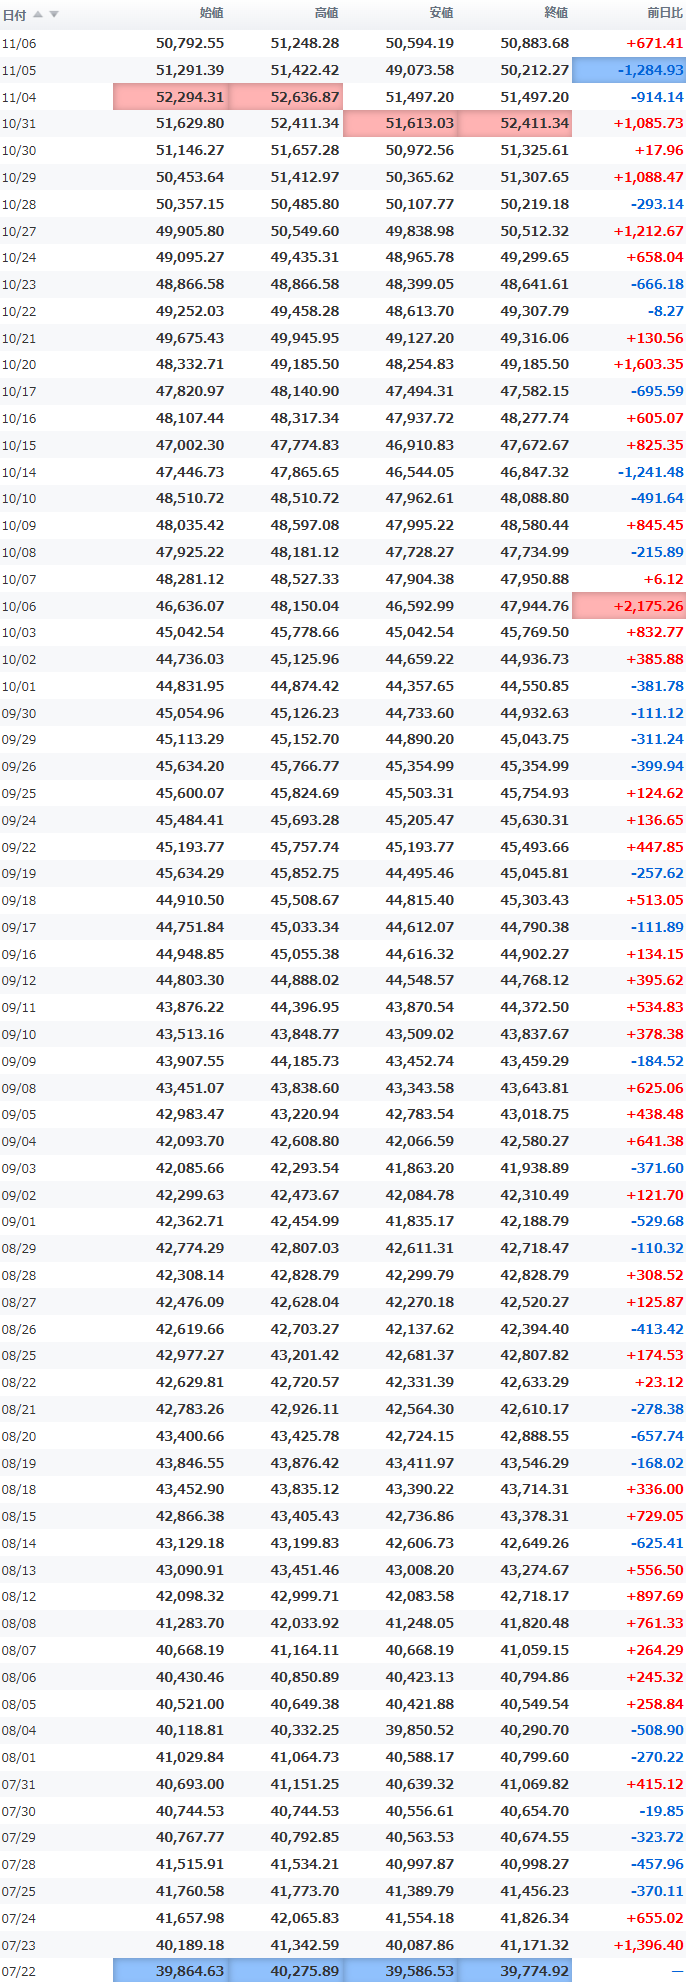This screenshot has width=686, height=1982.
Task: Select the highlighted change -1,284.93
Action: 629,70
